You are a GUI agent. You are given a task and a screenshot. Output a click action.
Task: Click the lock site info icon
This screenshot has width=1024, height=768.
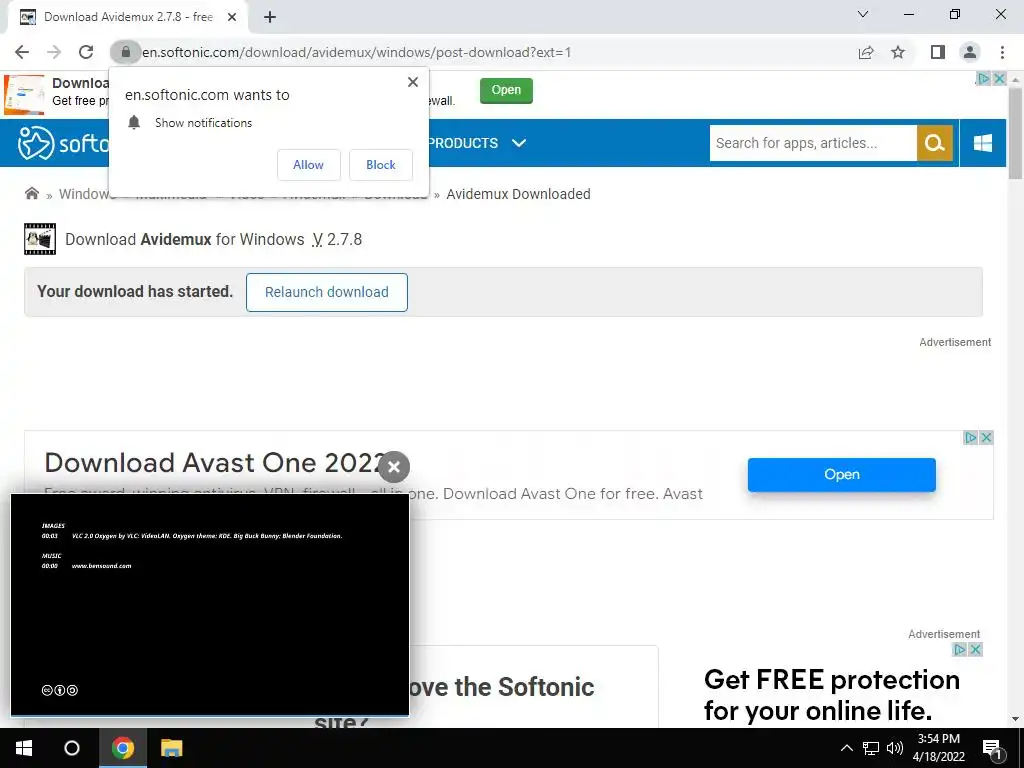125,52
